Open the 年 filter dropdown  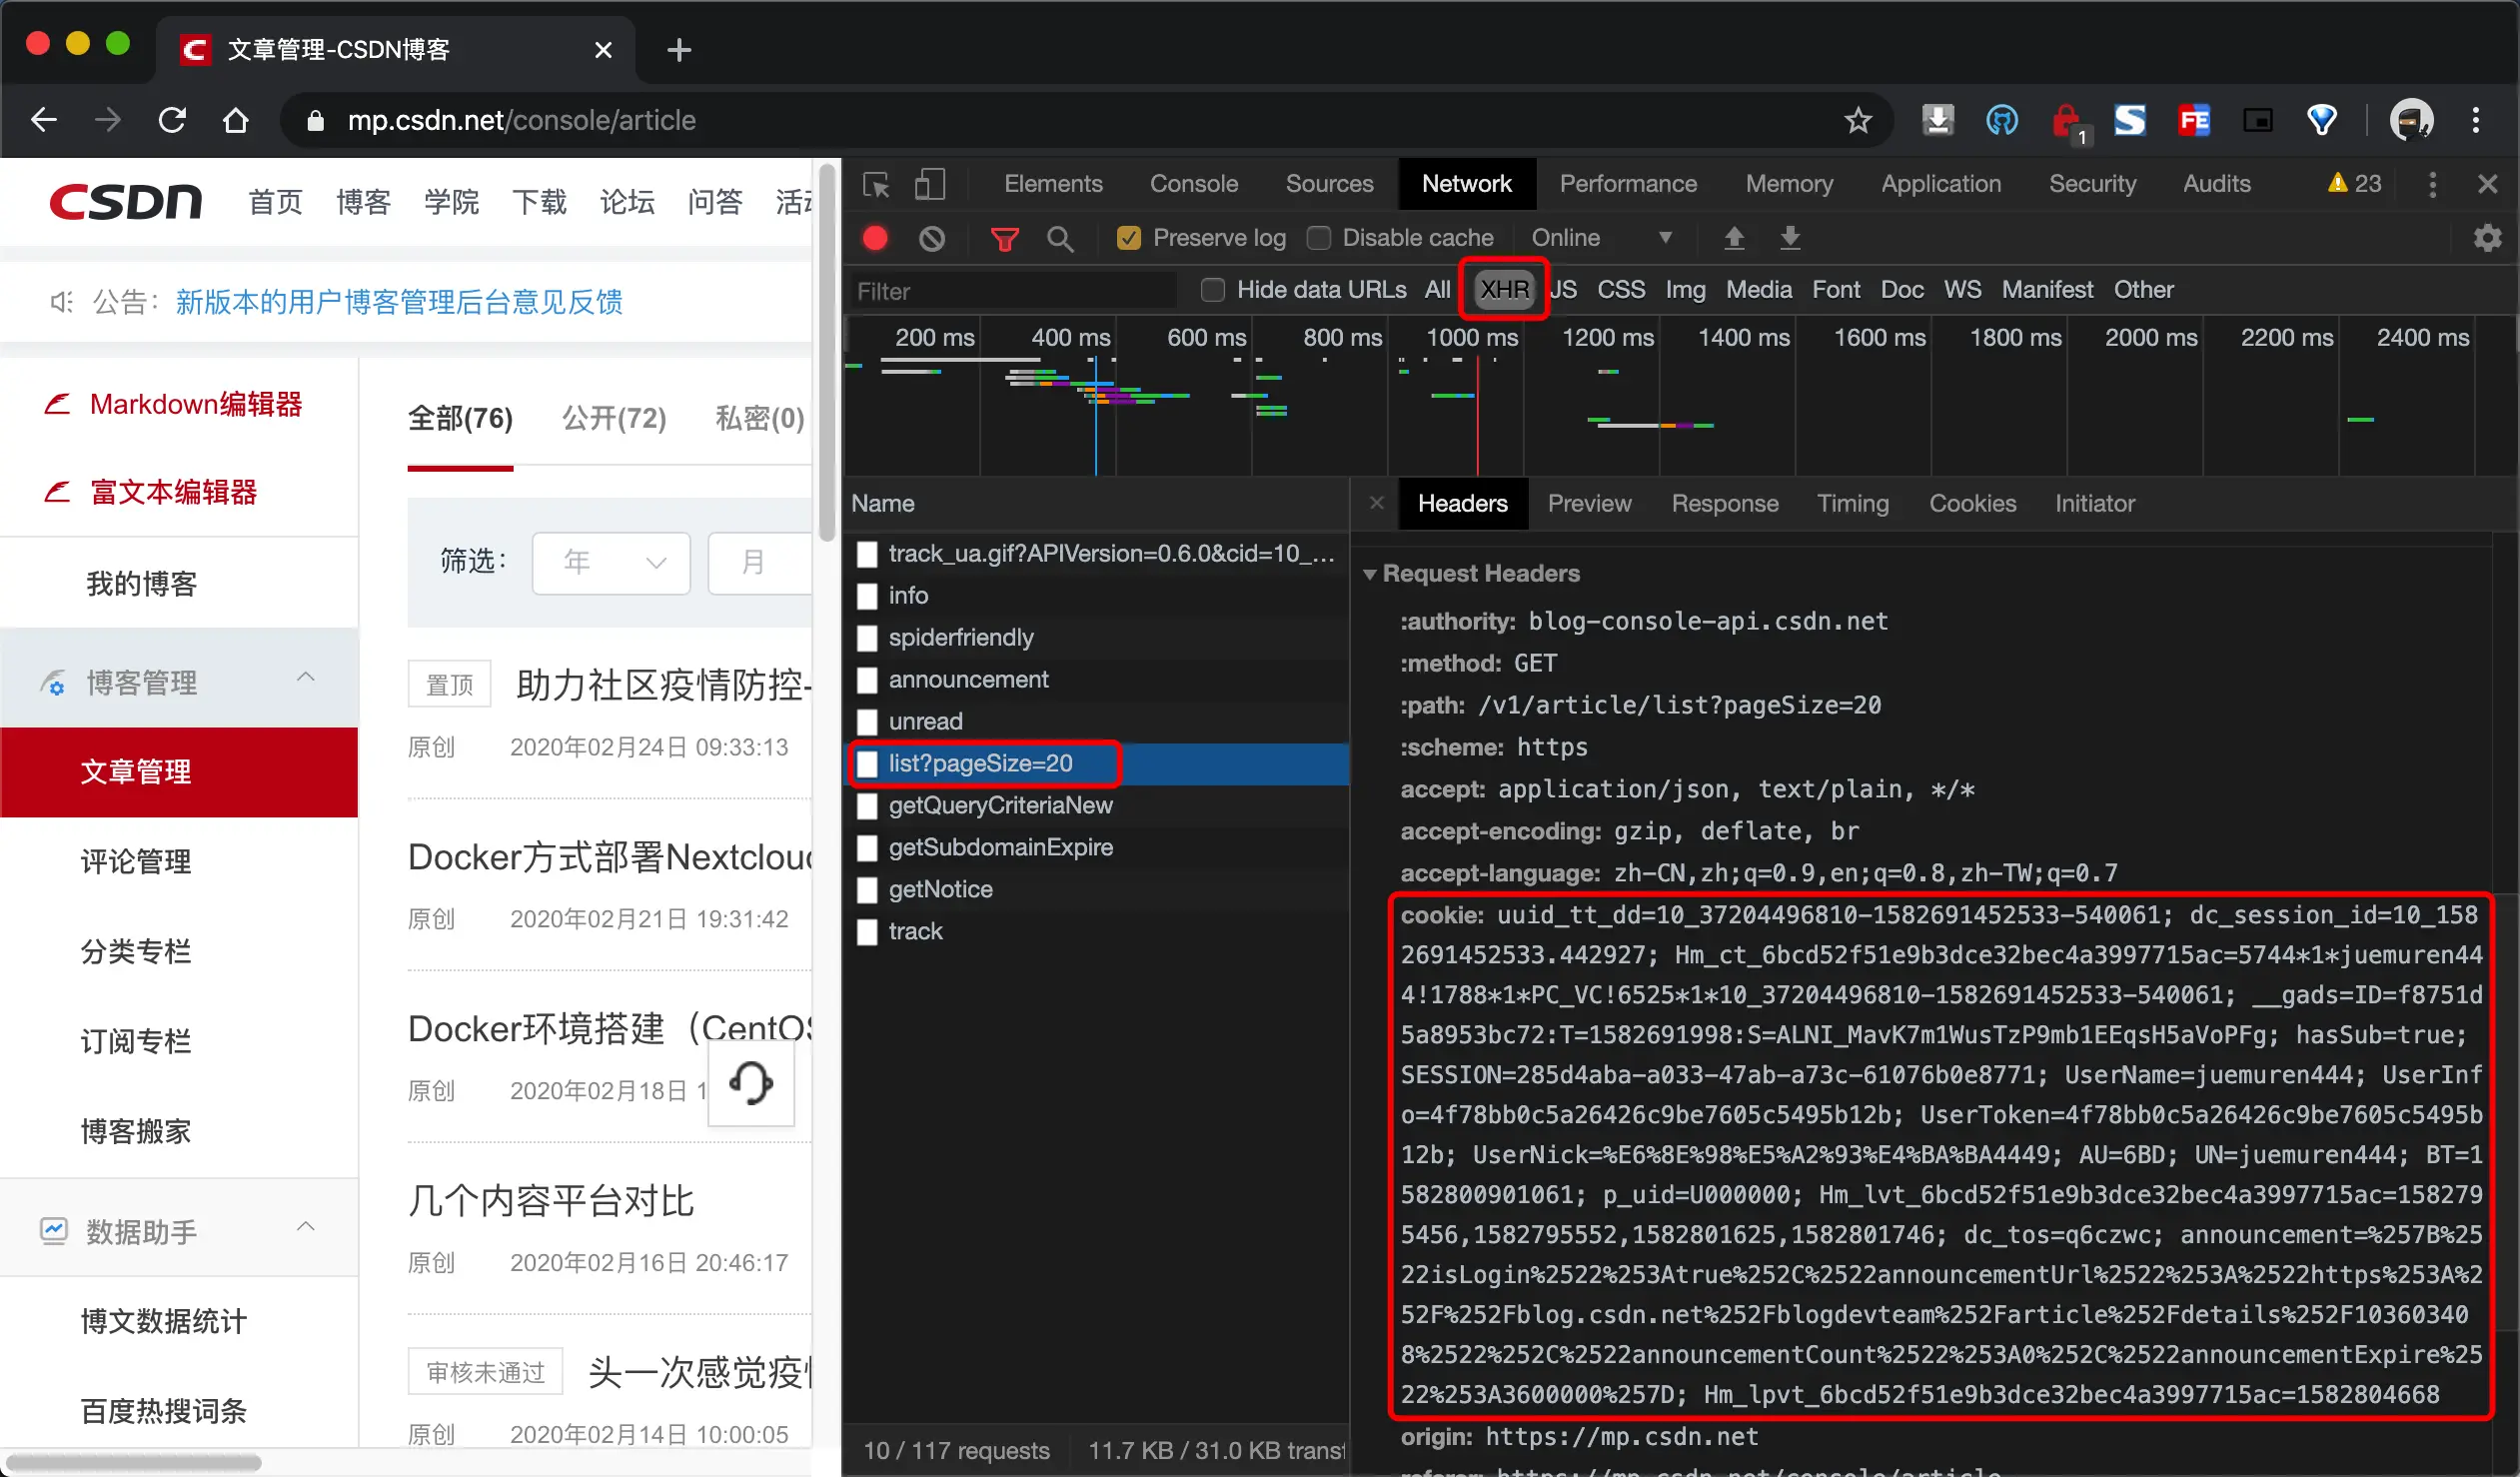pos(610,562)
